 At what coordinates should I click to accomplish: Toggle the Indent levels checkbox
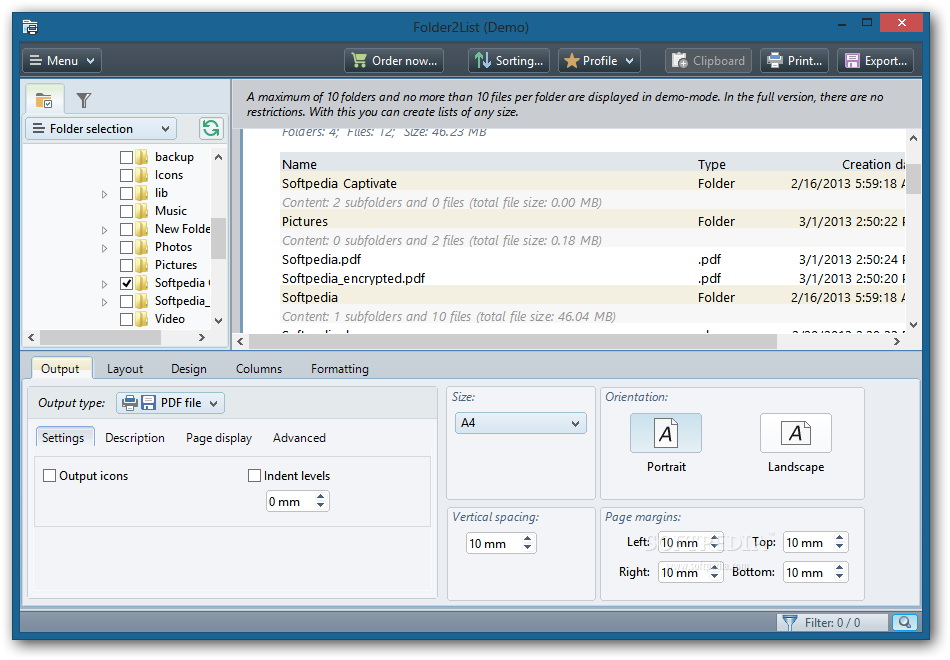click(x=255, y=476)
